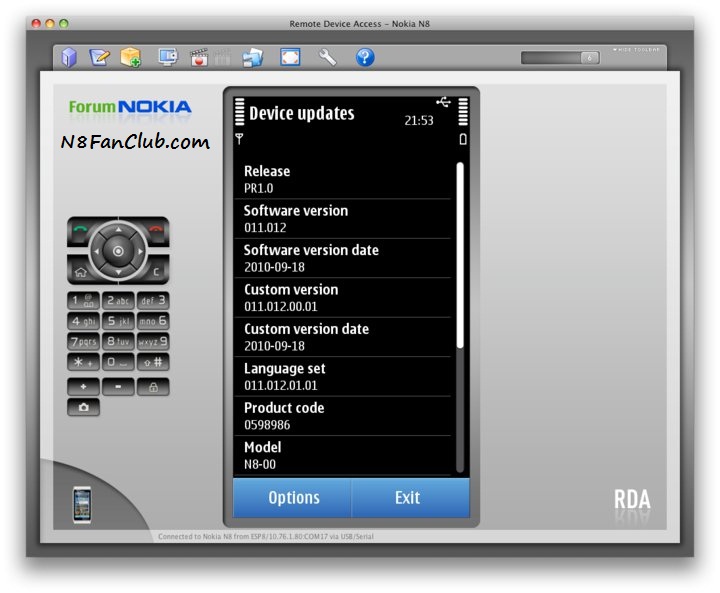Image resolution: width=720 pixels, height=593 pixels.
Task: Select the Language set row
Action: [343, 377]
